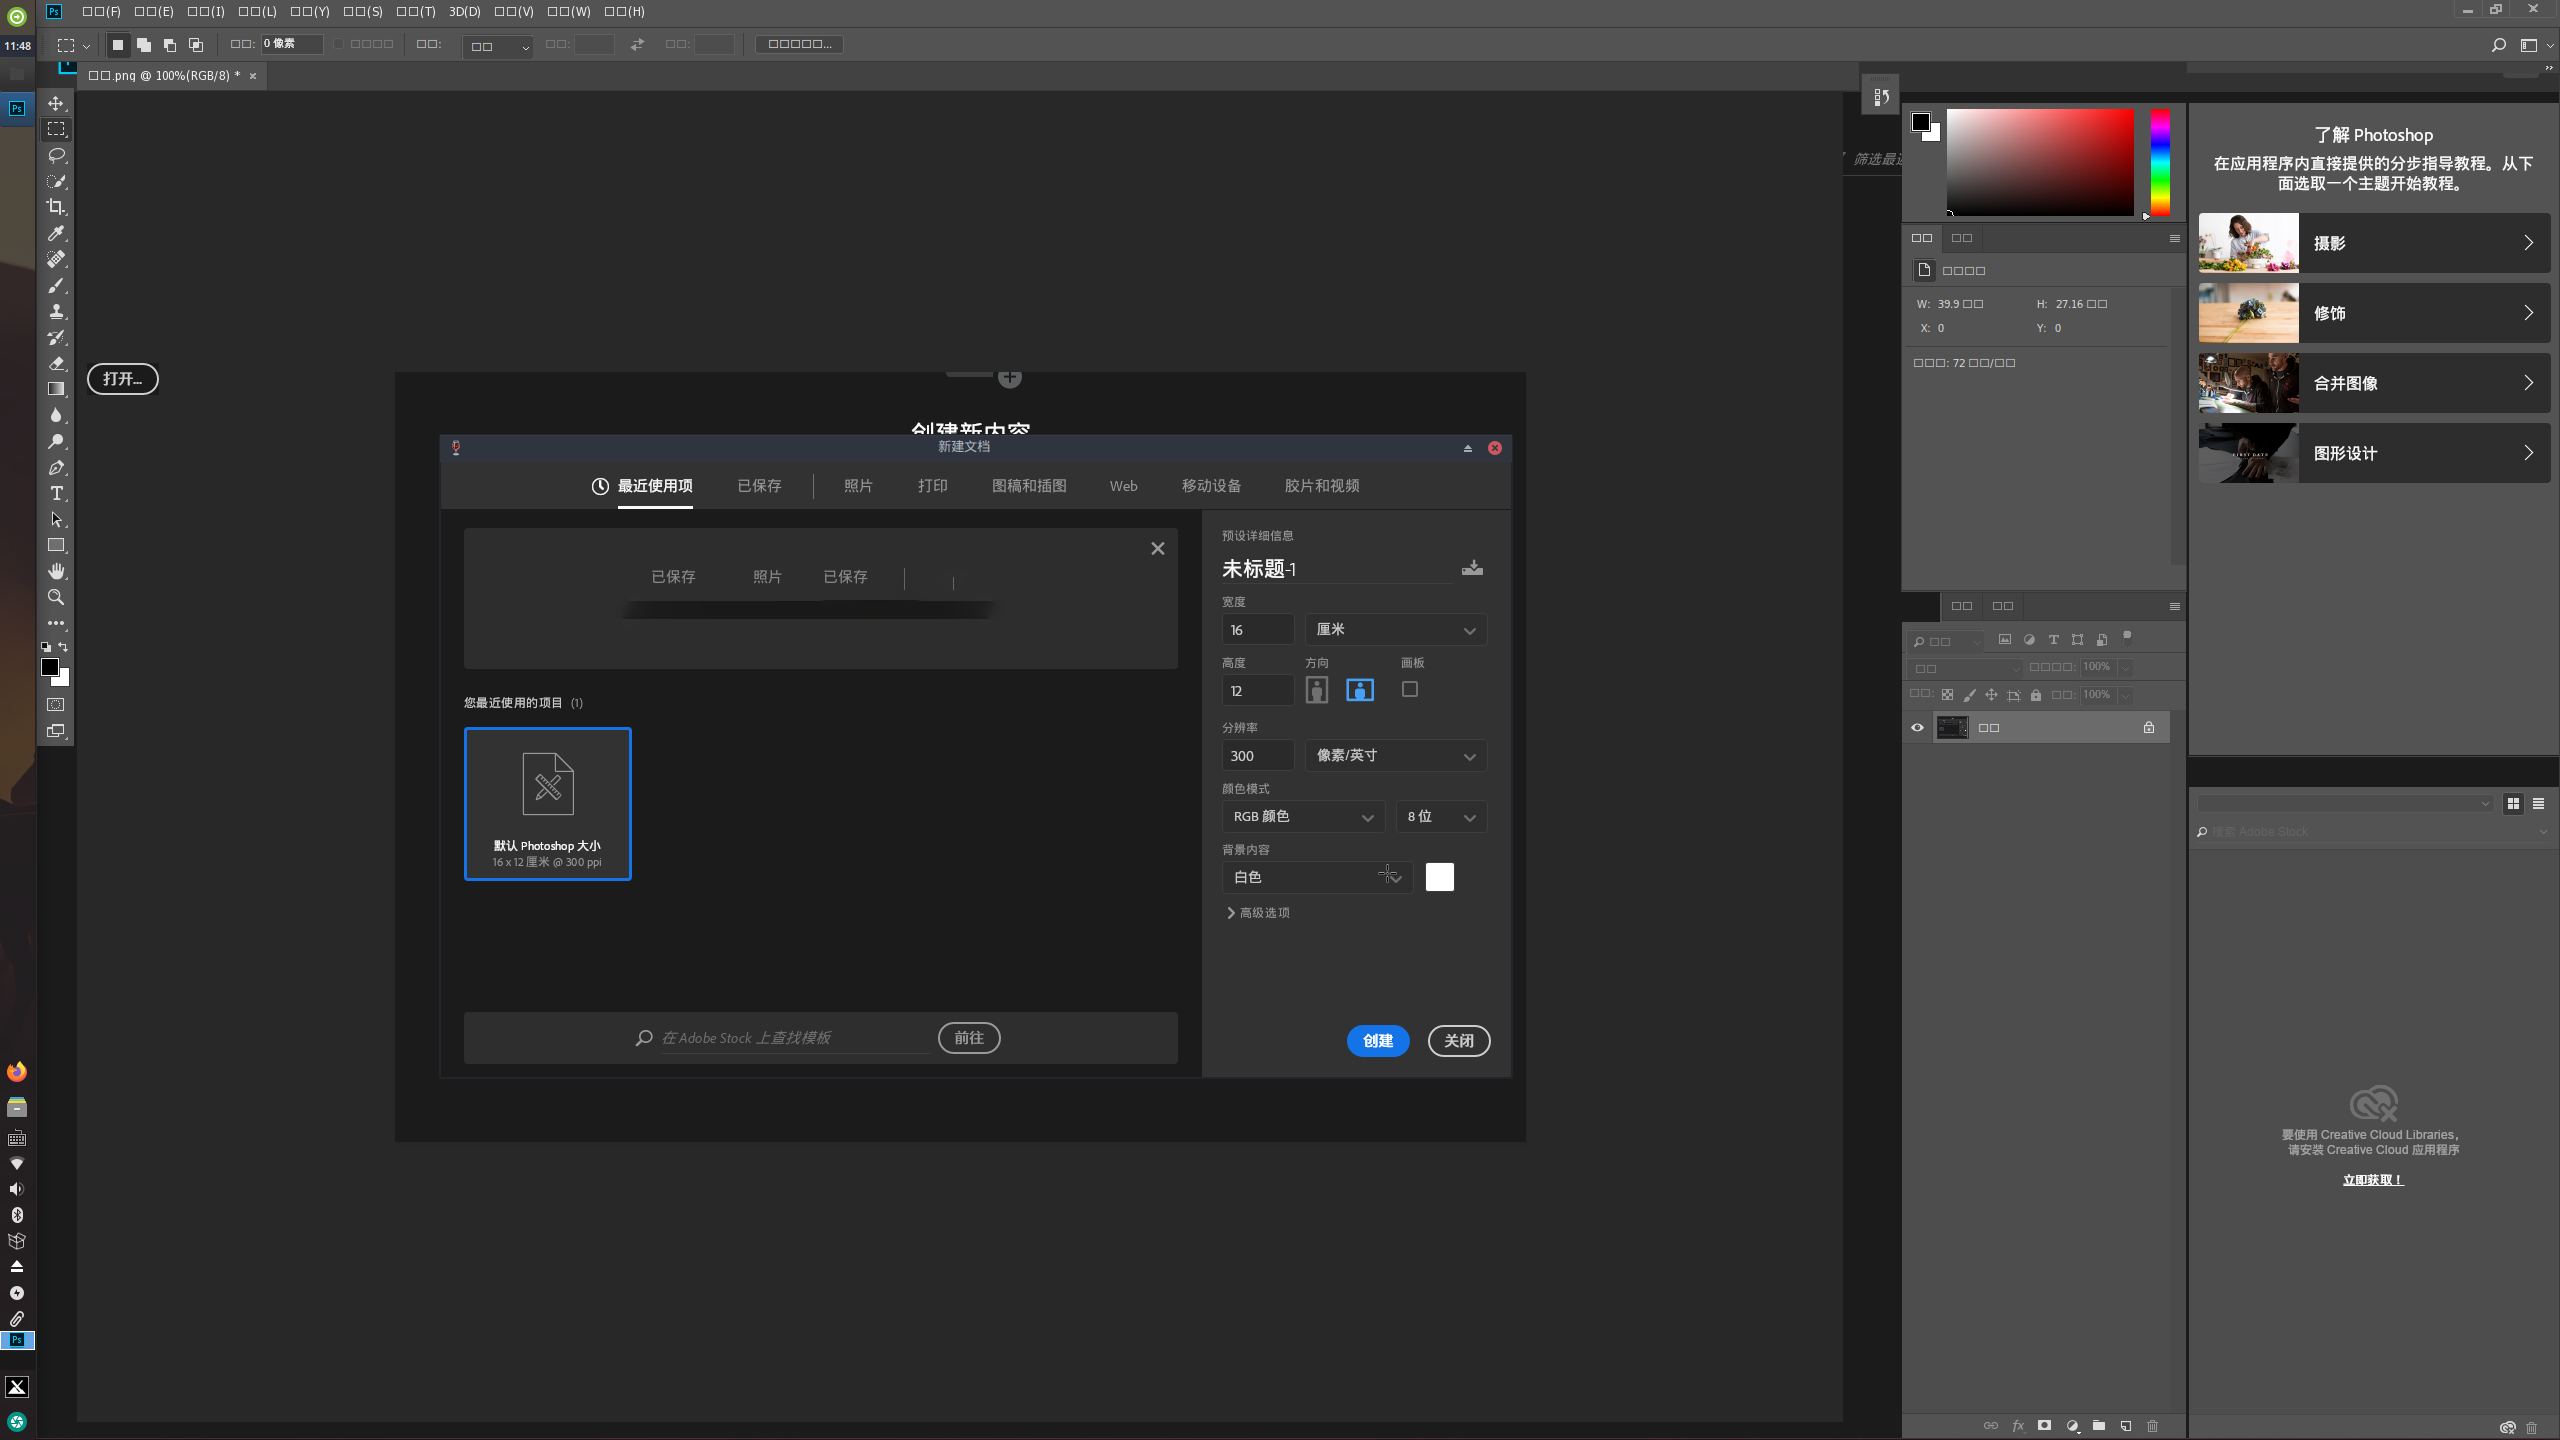Toggle portrait orientation icon
Screen dimensions: 2560x1440
(x=1317, y=689)
